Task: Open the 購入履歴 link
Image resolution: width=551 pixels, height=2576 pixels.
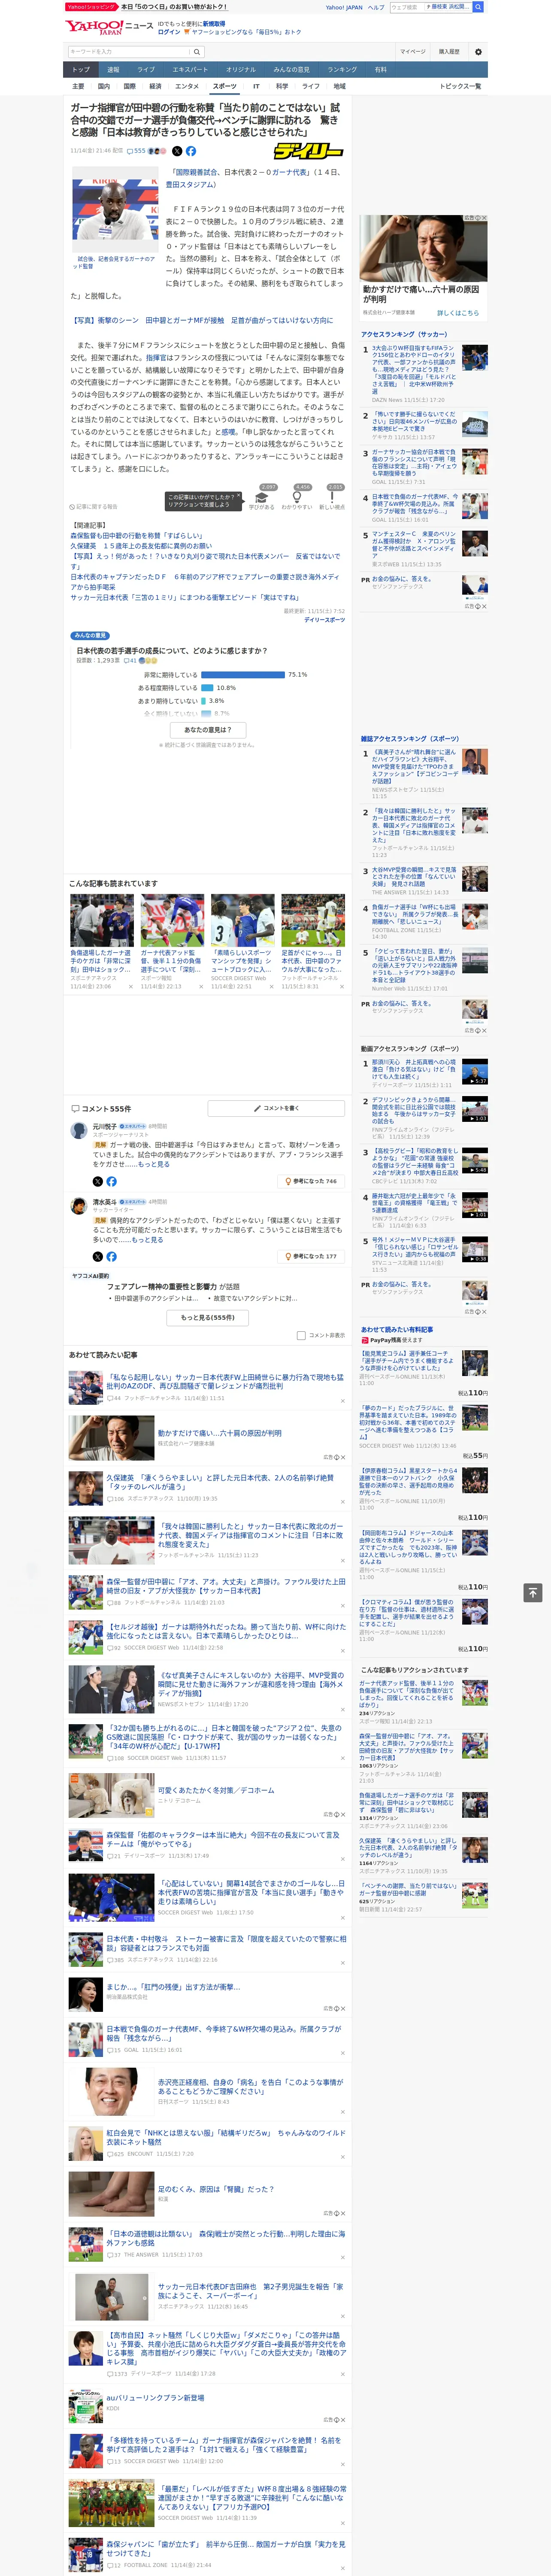Action: (449, 52)
